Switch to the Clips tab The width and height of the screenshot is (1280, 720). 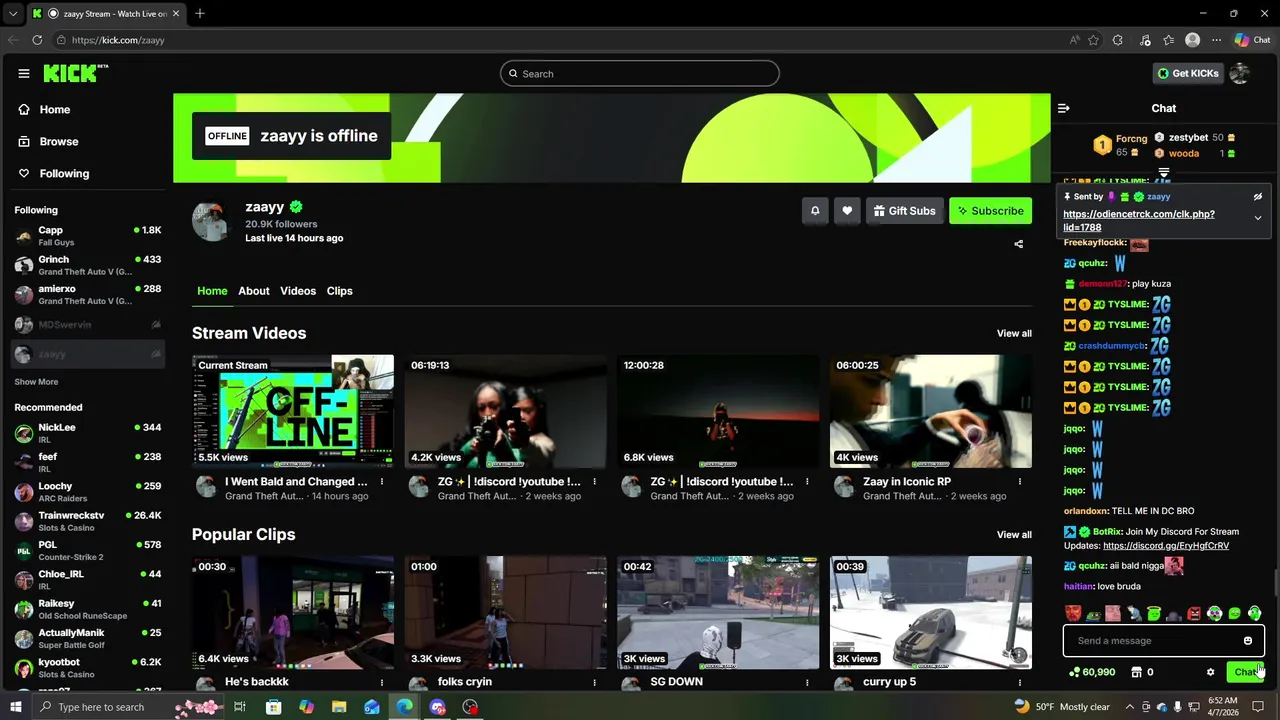tap(340, 291)
